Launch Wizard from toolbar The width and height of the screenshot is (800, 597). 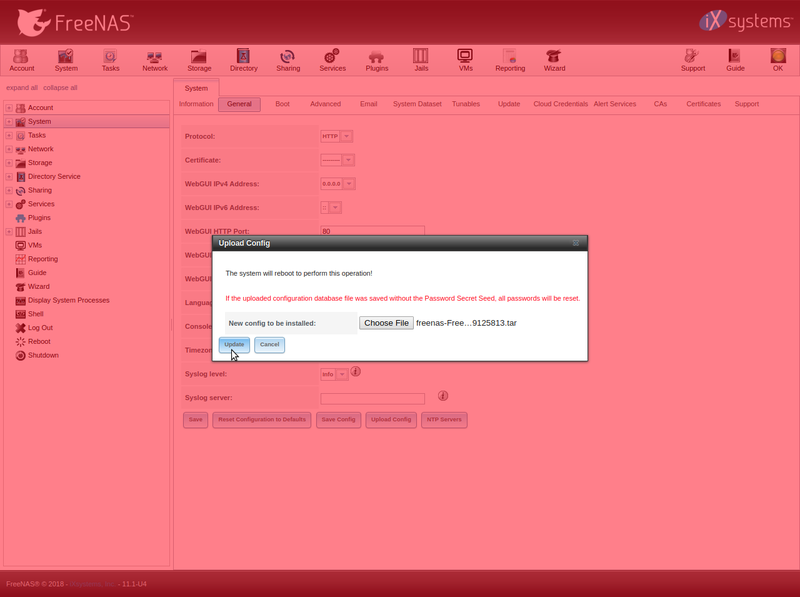point(554,60)
